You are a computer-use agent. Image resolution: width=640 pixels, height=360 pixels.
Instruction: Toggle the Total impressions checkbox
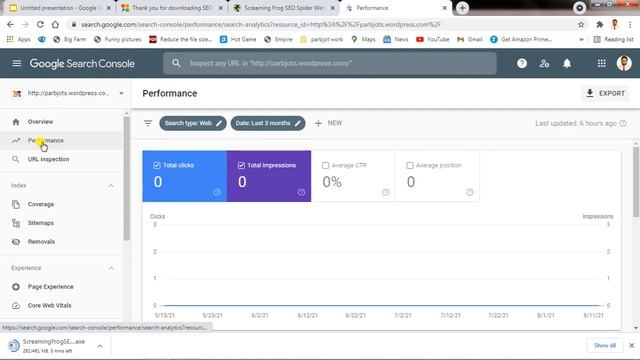tap(241, 165)
